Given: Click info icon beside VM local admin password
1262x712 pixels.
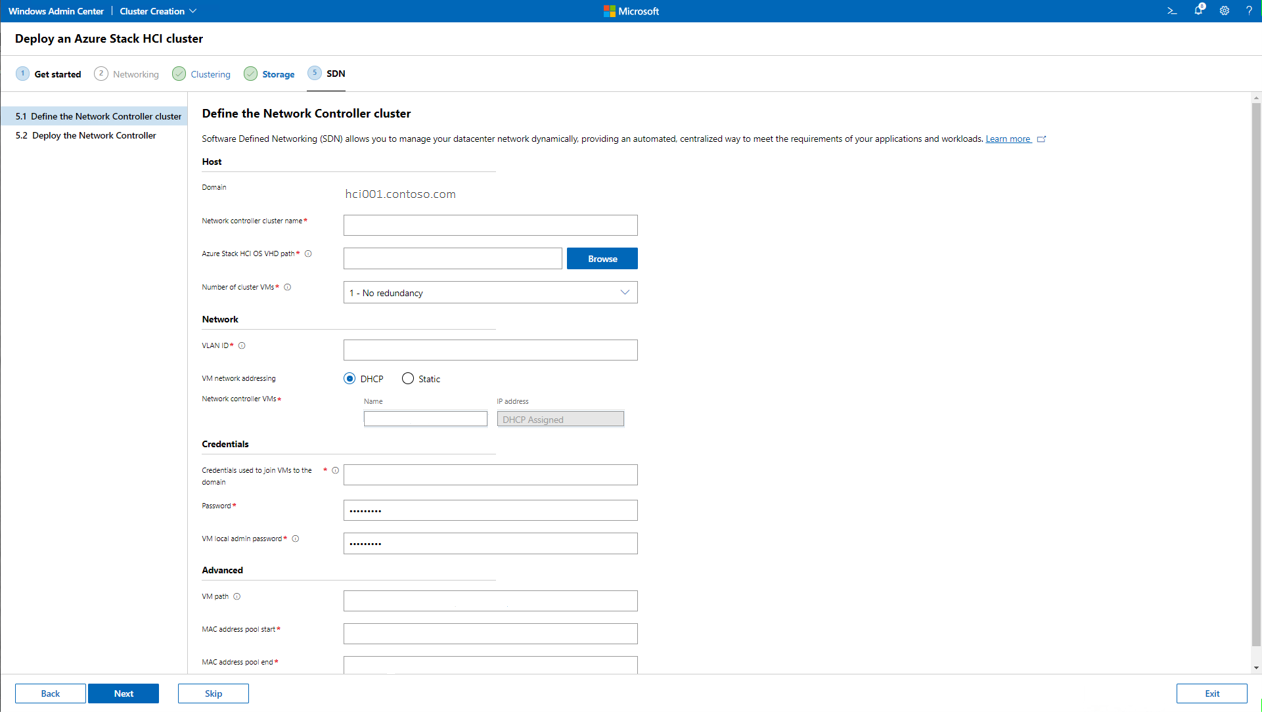Looking at the screenshot, I should 296,539.
